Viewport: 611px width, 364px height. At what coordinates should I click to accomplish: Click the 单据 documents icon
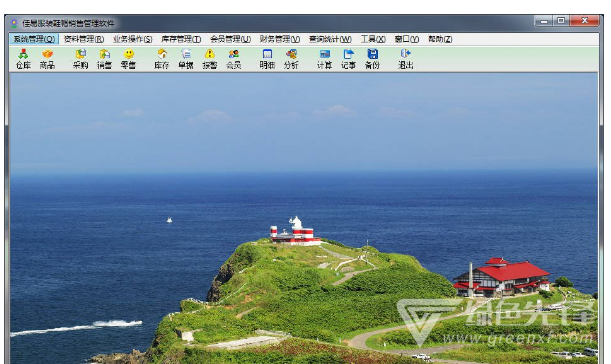186,59
